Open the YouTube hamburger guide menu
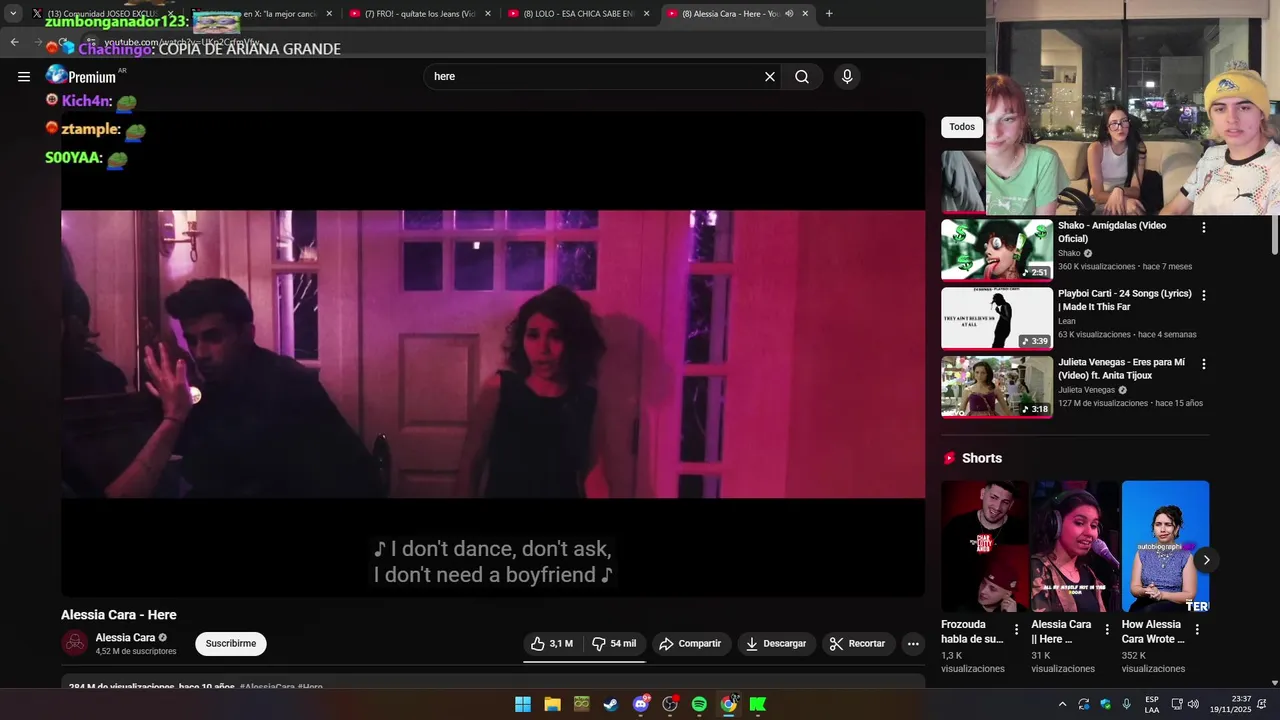Viewport: 1280px width, 720px height. (24, 77)
